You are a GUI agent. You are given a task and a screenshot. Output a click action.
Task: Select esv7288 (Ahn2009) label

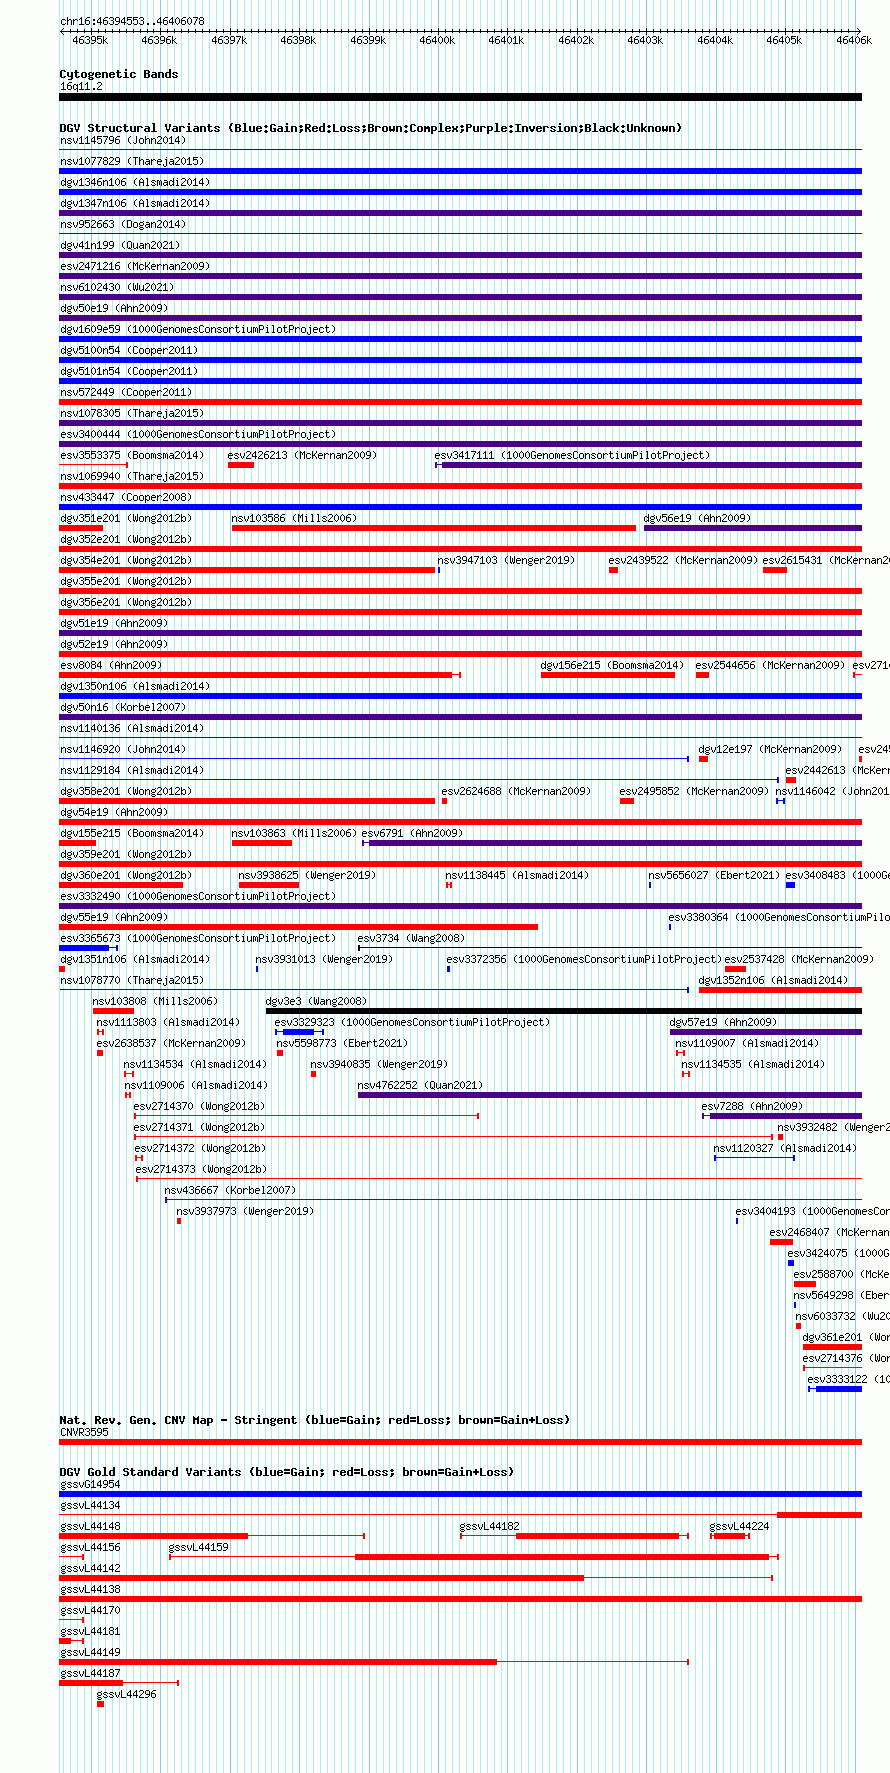coord(752,1106)
